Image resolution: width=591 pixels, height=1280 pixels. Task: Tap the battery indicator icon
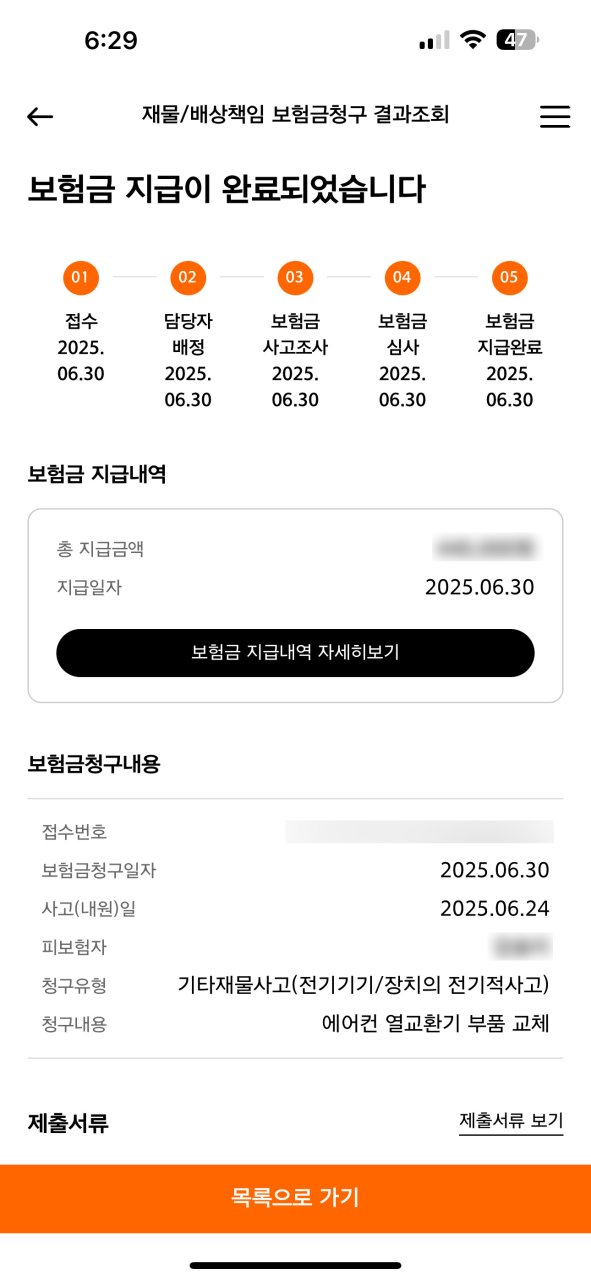tap(518, 40)
